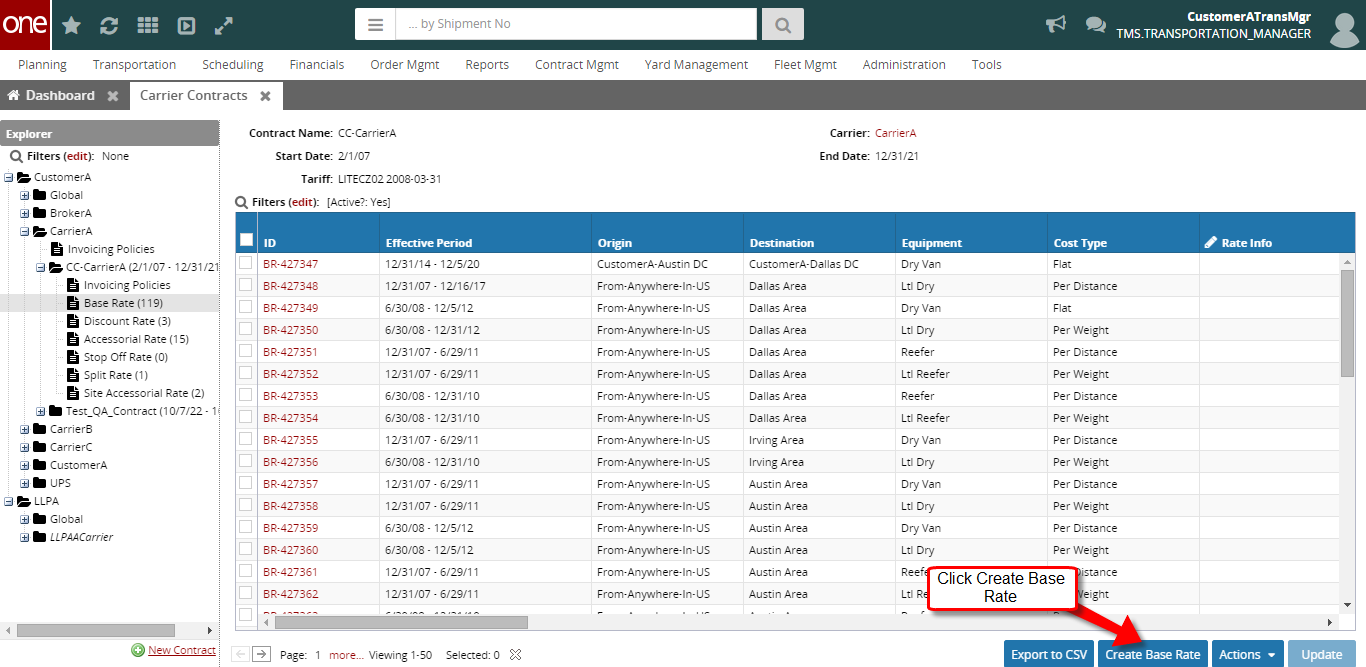The height and width of the screenshot is (667, 1366).
Task: Select Stop Off Rate (0) document icon
Action: (x=73, y=357)
